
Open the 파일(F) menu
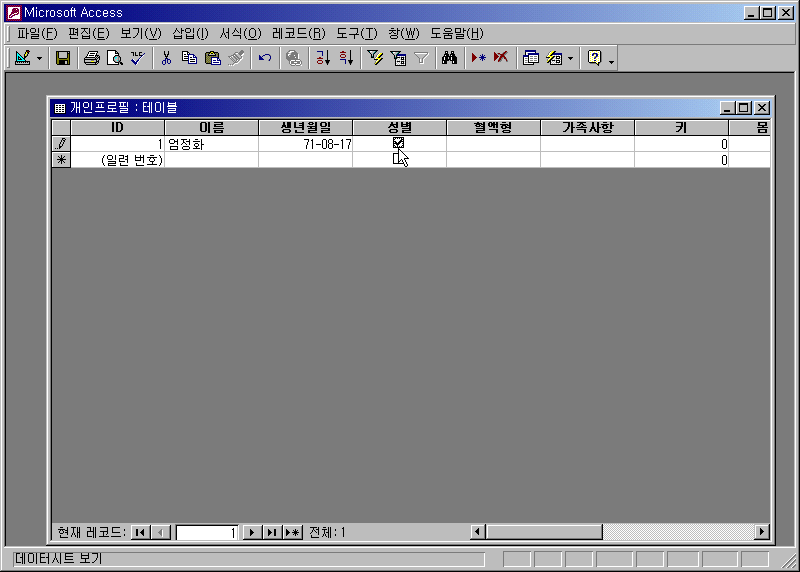click(37, 34)
